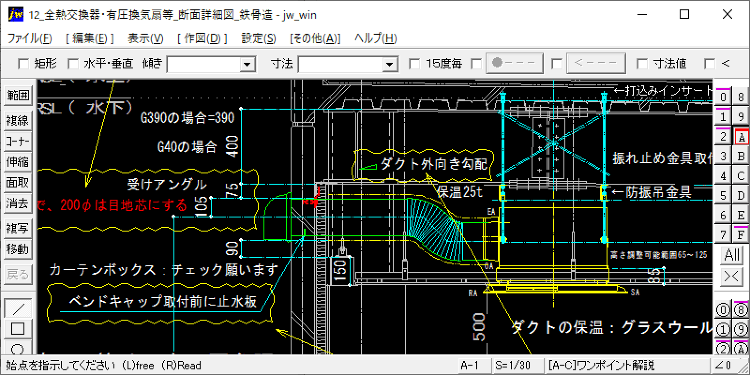Choose the コーナー corner tool
The height and width of the screenshot is (375, 750).
pos(18,141)
